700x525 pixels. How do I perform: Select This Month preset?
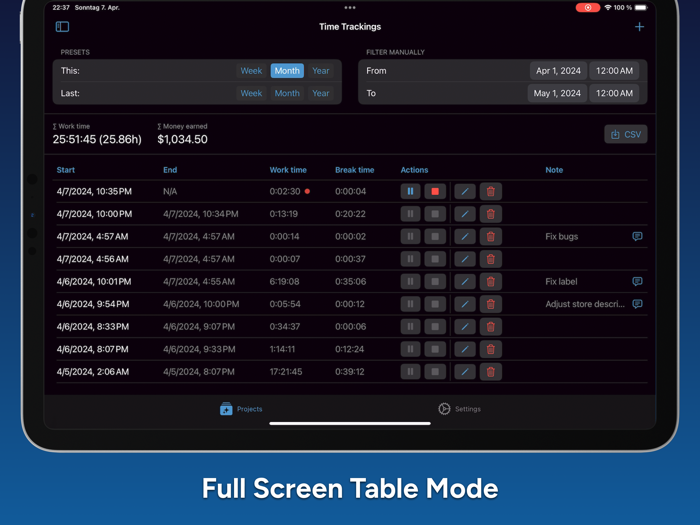coord(287,71)
